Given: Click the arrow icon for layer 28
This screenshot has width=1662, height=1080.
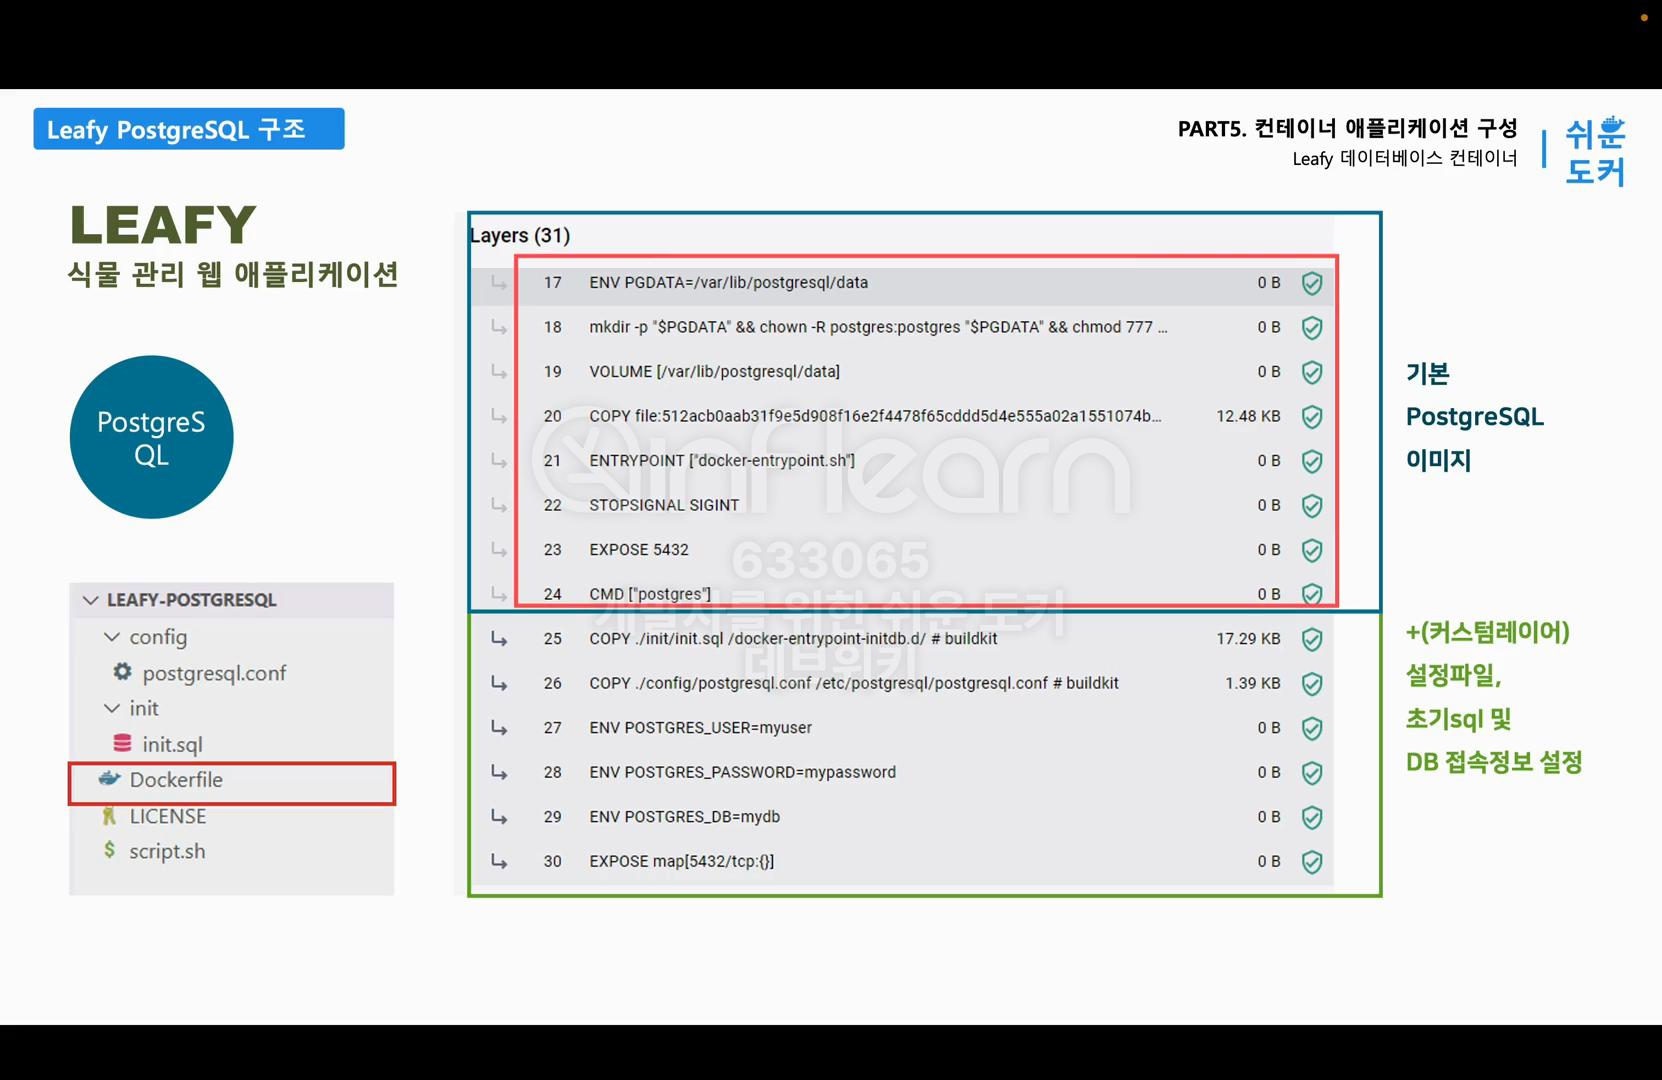Looking at the screenshot, I should click(x=499, y=772).
